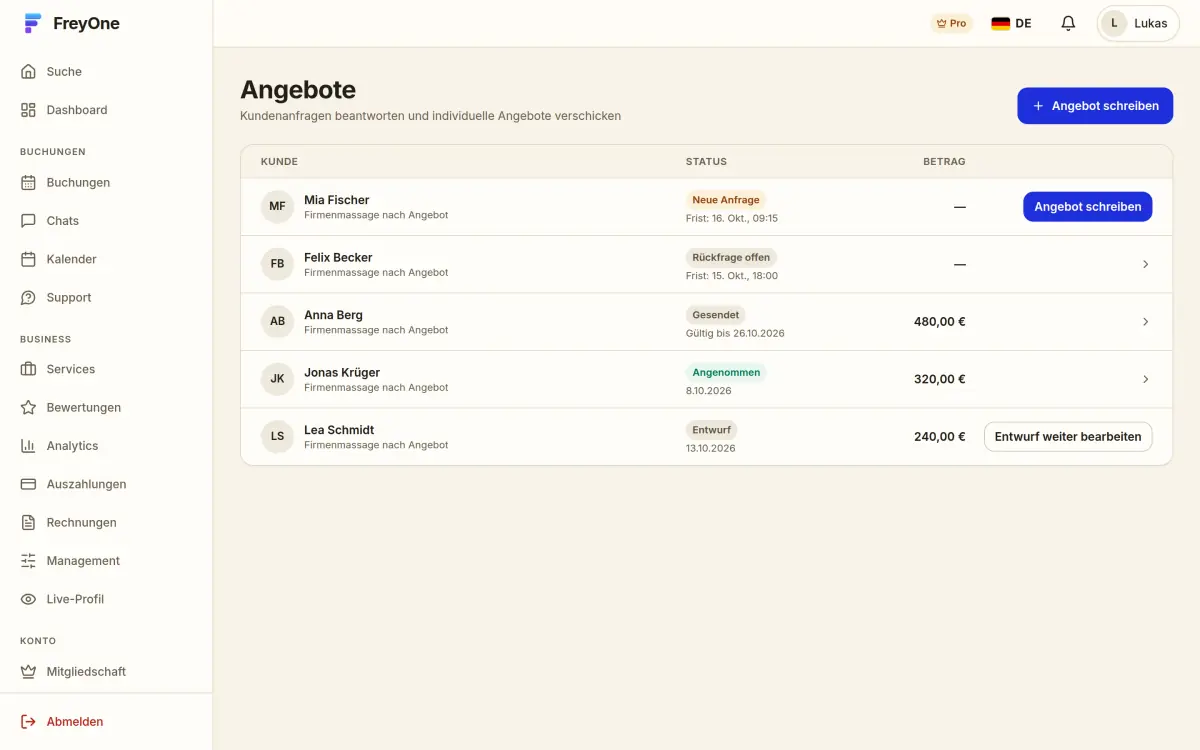Open the Dashboard menu item
The image size is (1200, 750).
point(106,110)
